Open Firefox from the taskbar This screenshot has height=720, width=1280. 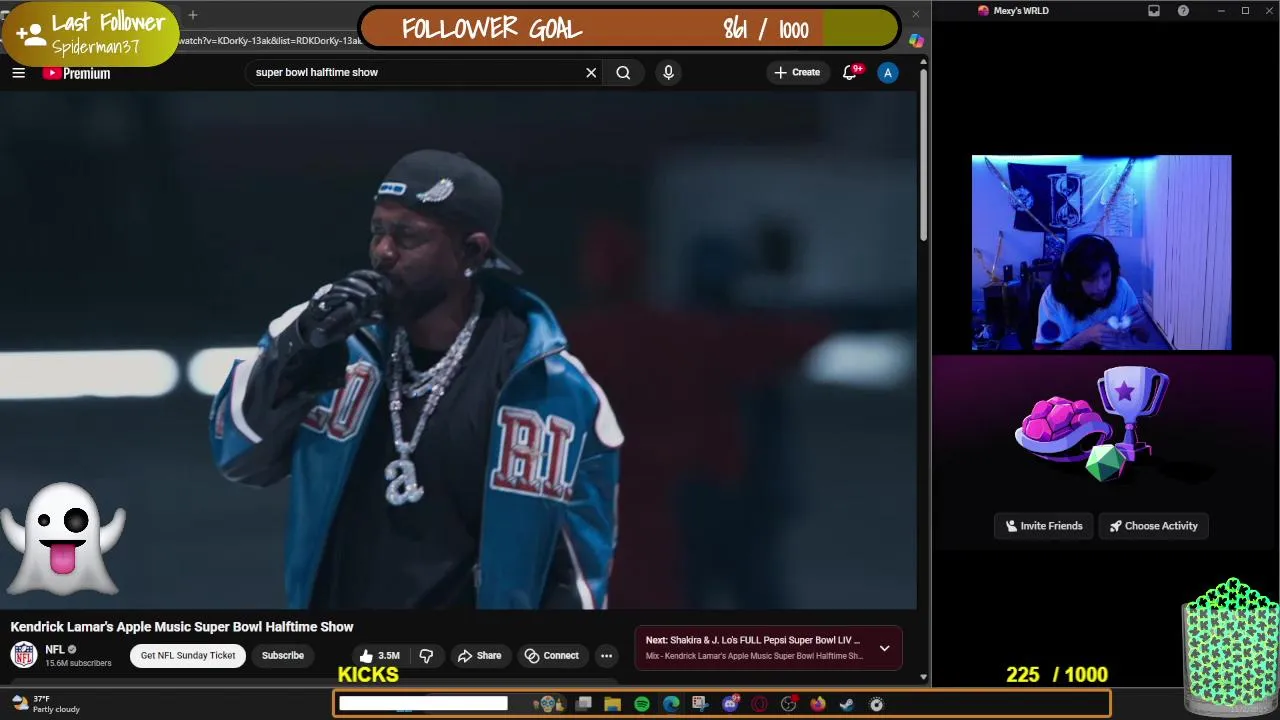[818, 704]
